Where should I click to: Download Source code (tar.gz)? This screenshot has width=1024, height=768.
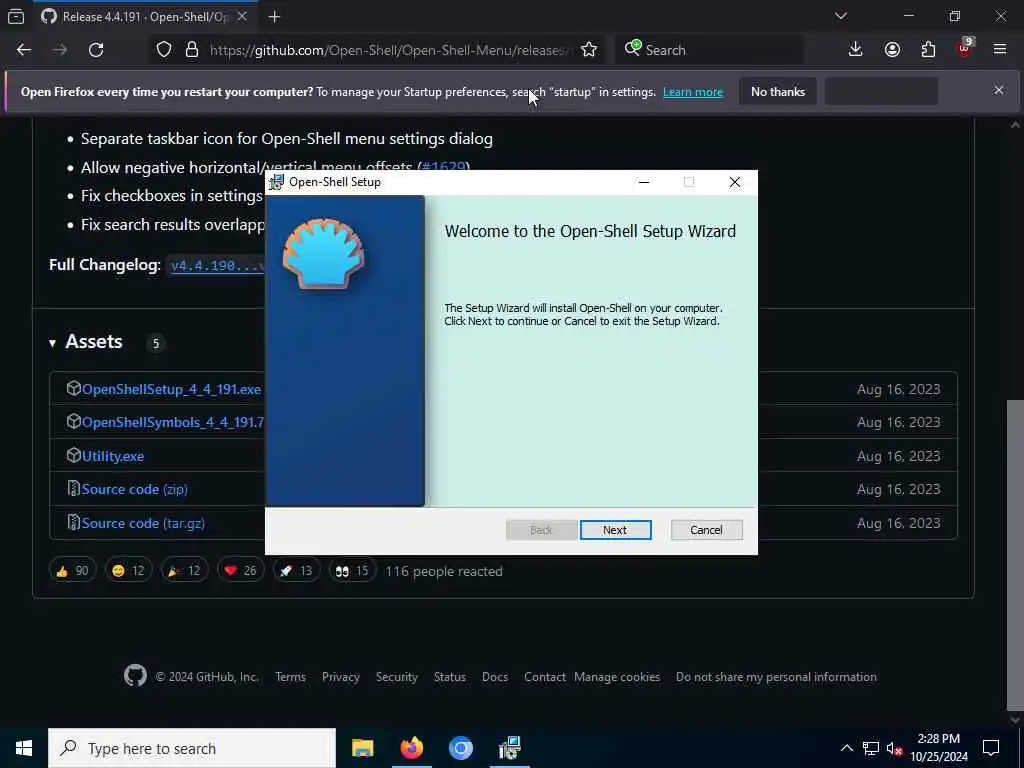pos(143,523)
